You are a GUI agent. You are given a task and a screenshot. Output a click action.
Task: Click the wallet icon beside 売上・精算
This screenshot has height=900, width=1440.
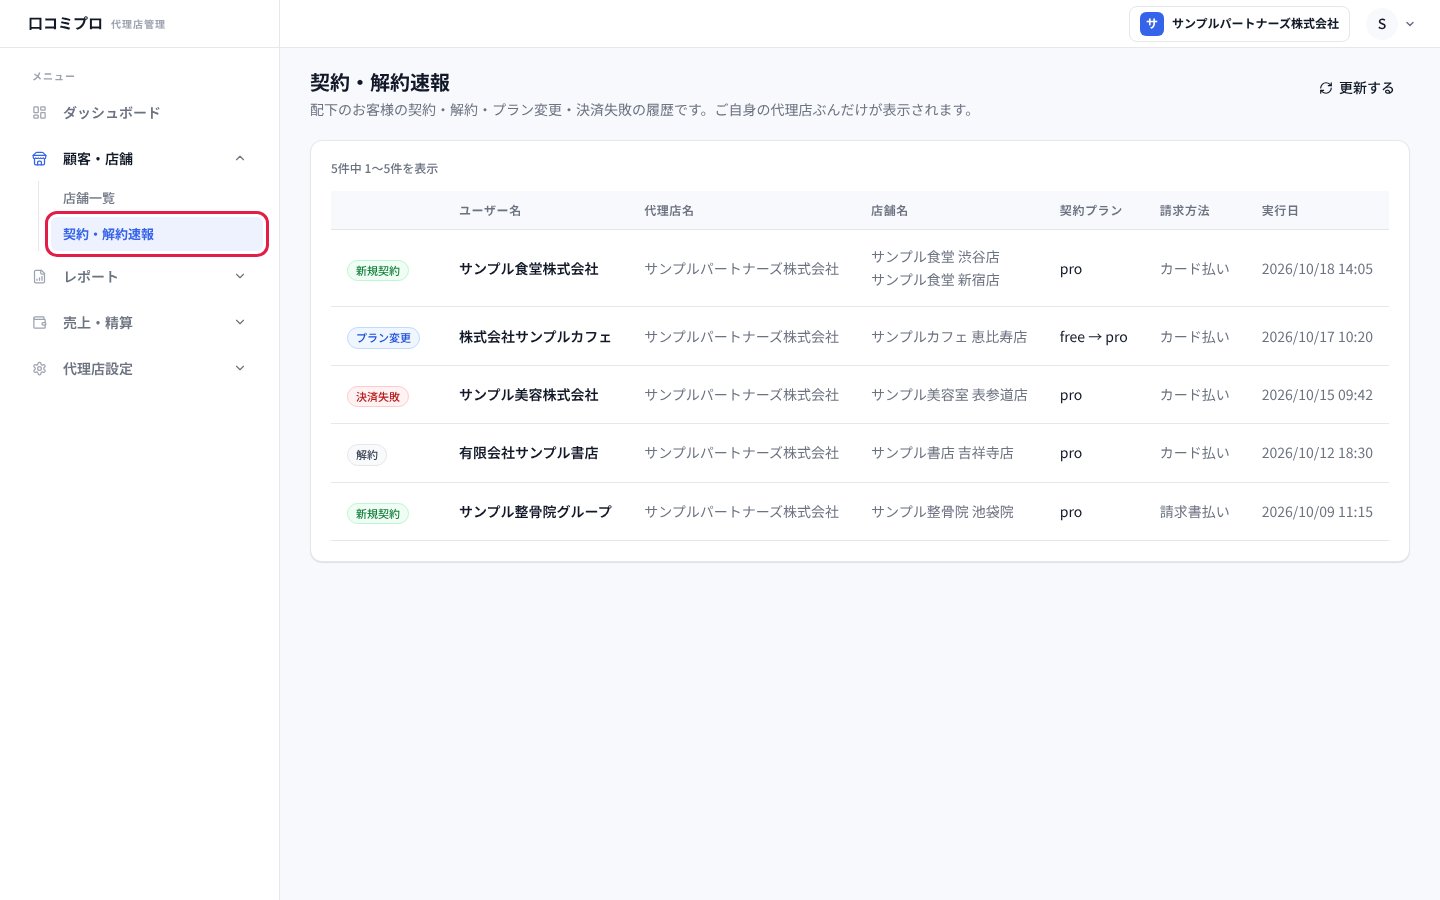[x=40, y=323]
